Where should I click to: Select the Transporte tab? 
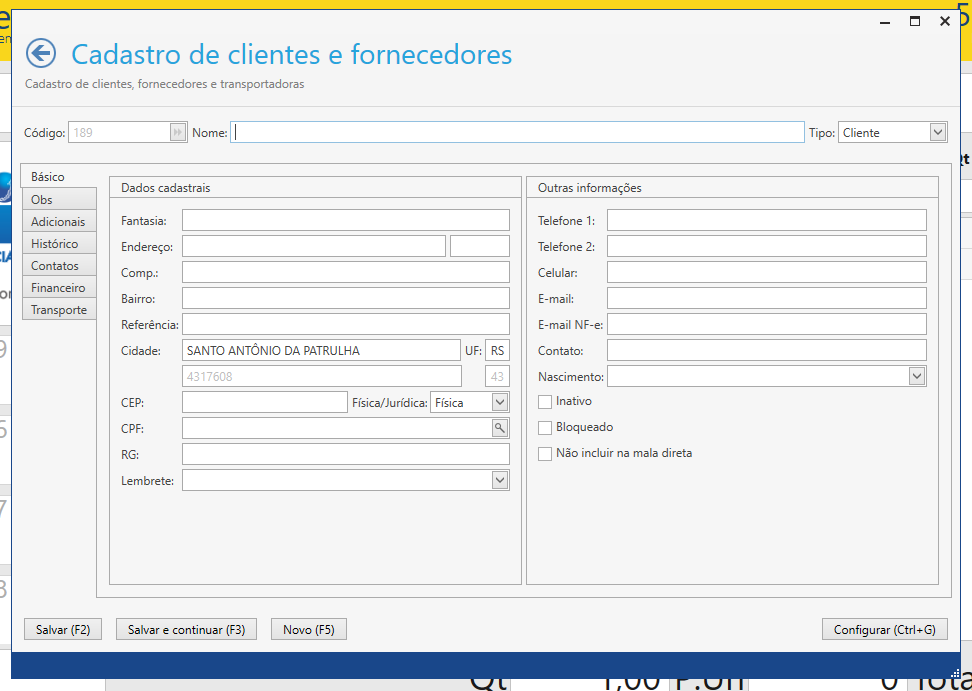[x=59, y=310]
